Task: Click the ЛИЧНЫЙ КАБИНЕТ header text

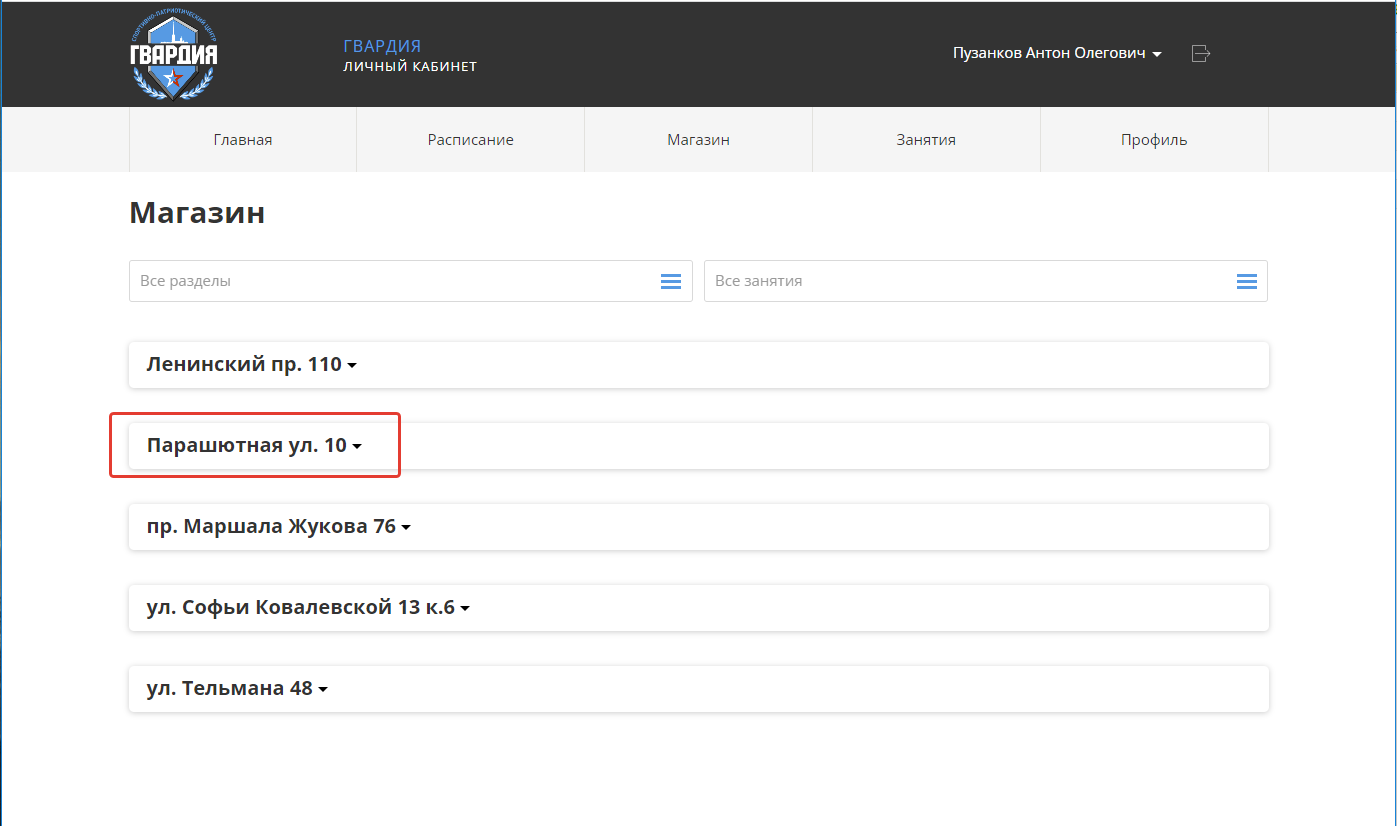Action: coord(410,67)
